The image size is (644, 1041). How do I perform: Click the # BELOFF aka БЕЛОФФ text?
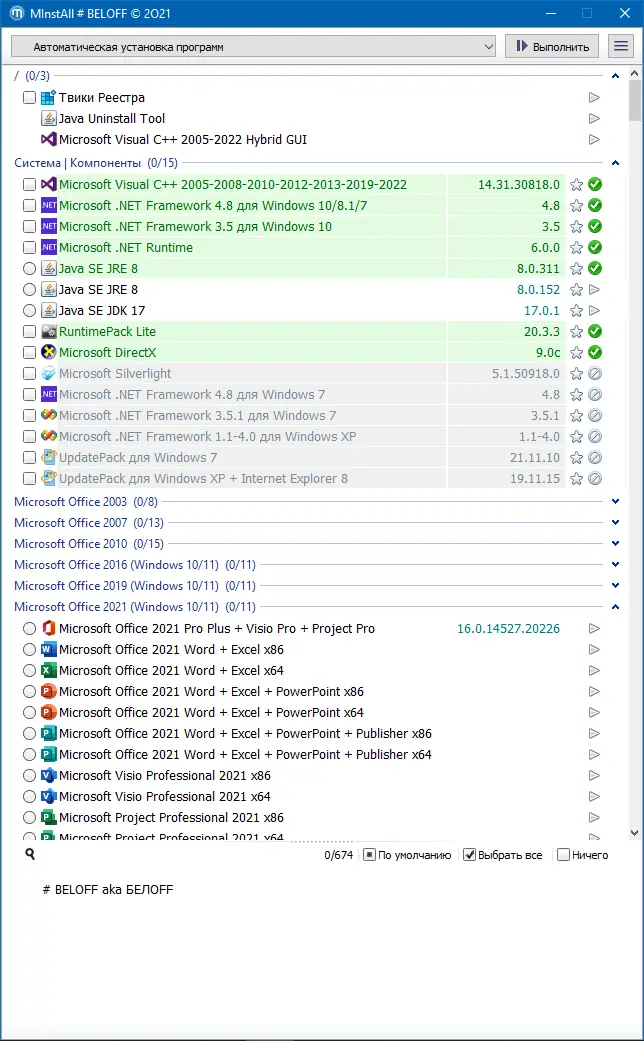108,890
